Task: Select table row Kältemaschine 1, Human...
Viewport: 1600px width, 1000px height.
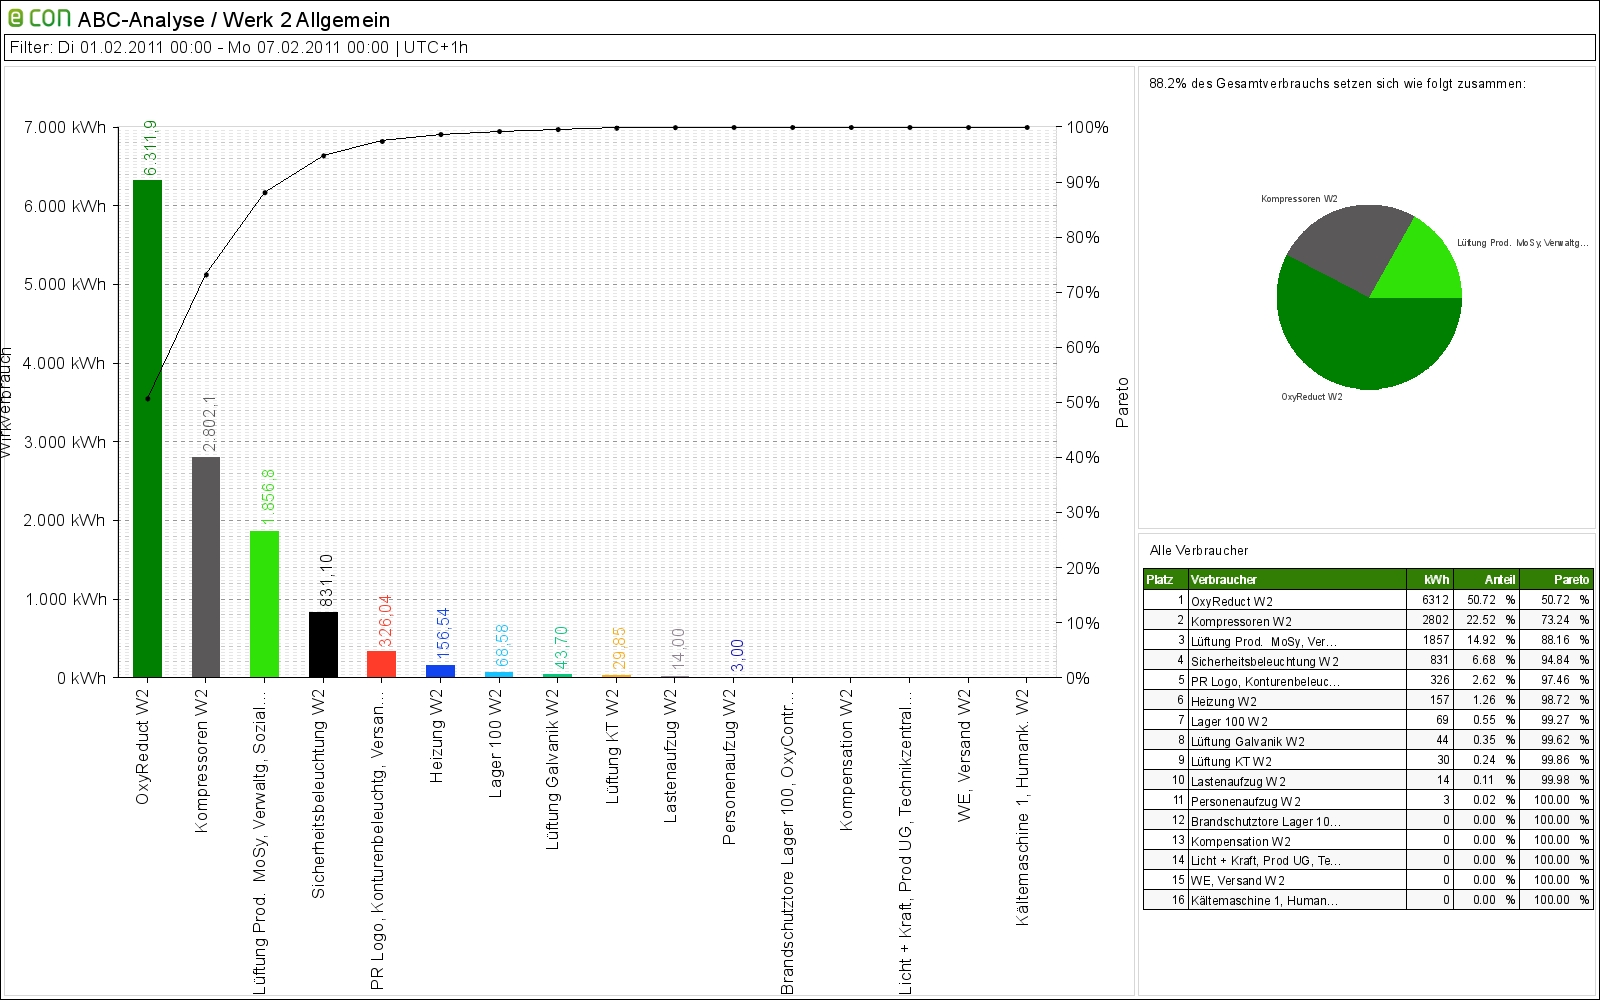Action: (x=1368, y=900)
